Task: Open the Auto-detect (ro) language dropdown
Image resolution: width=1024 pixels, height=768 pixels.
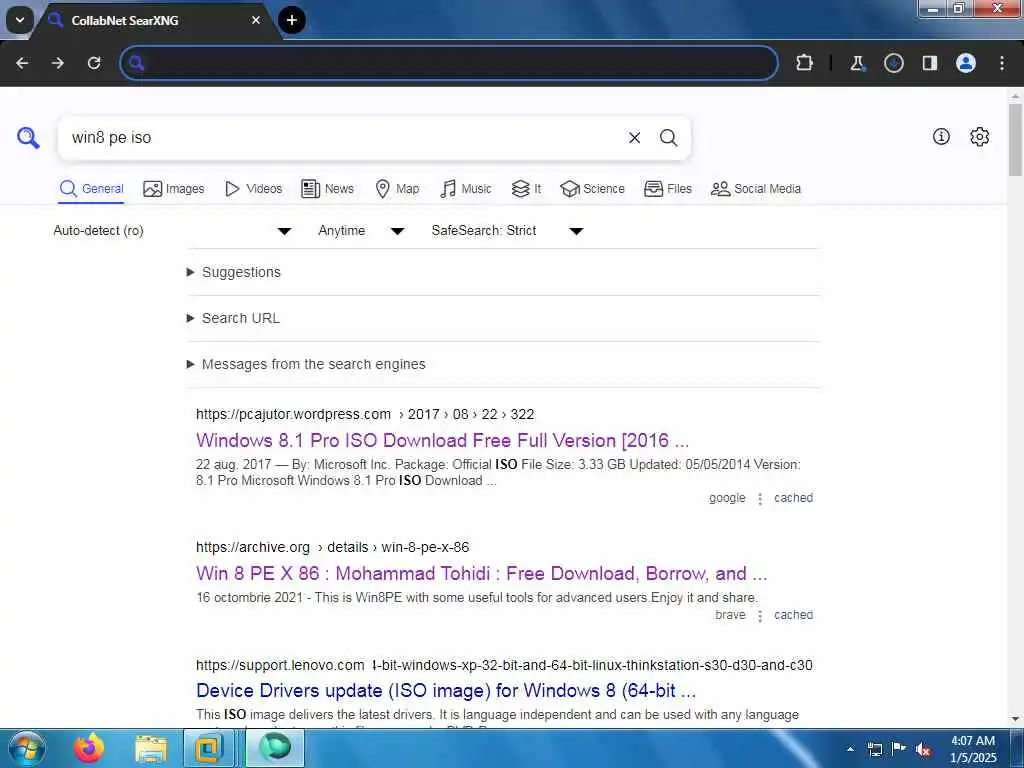Action: click(x=172, y=231)
